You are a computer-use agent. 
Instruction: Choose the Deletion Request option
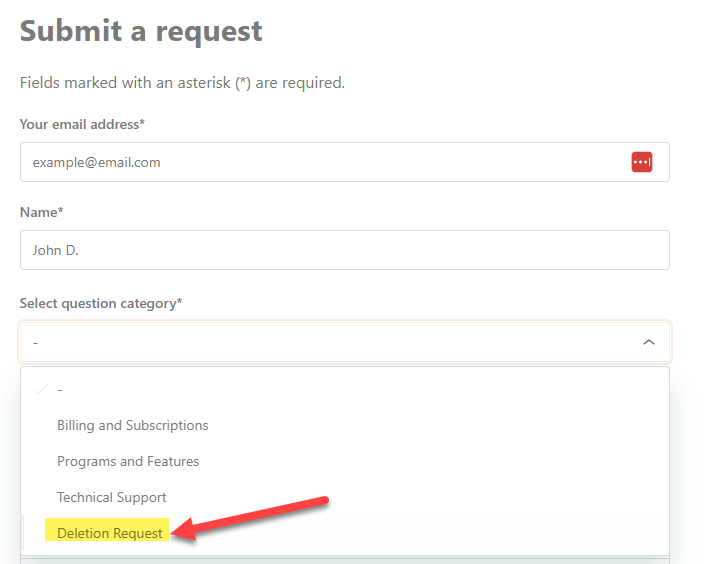coord(110,533)
